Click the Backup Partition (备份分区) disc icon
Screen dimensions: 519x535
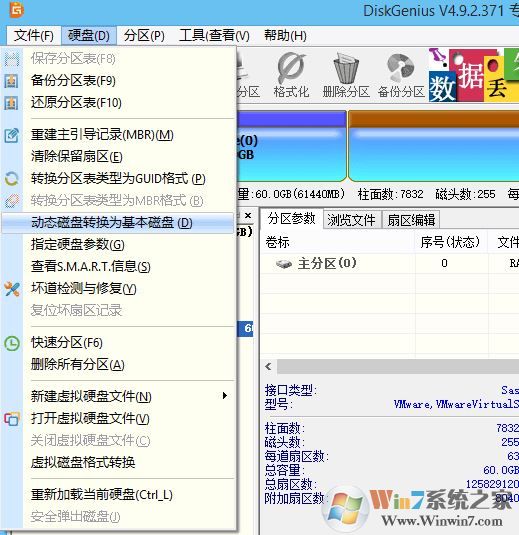coord(400,68)
